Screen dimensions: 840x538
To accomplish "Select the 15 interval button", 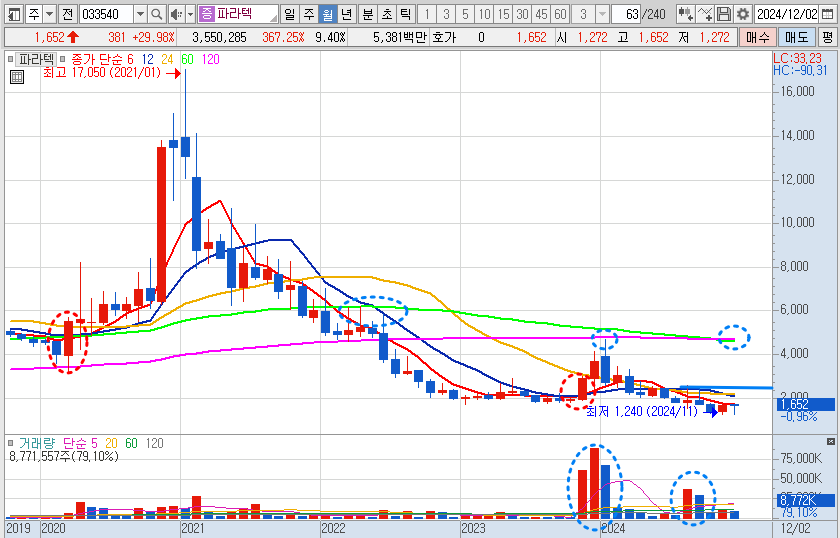I will [503, 14].
